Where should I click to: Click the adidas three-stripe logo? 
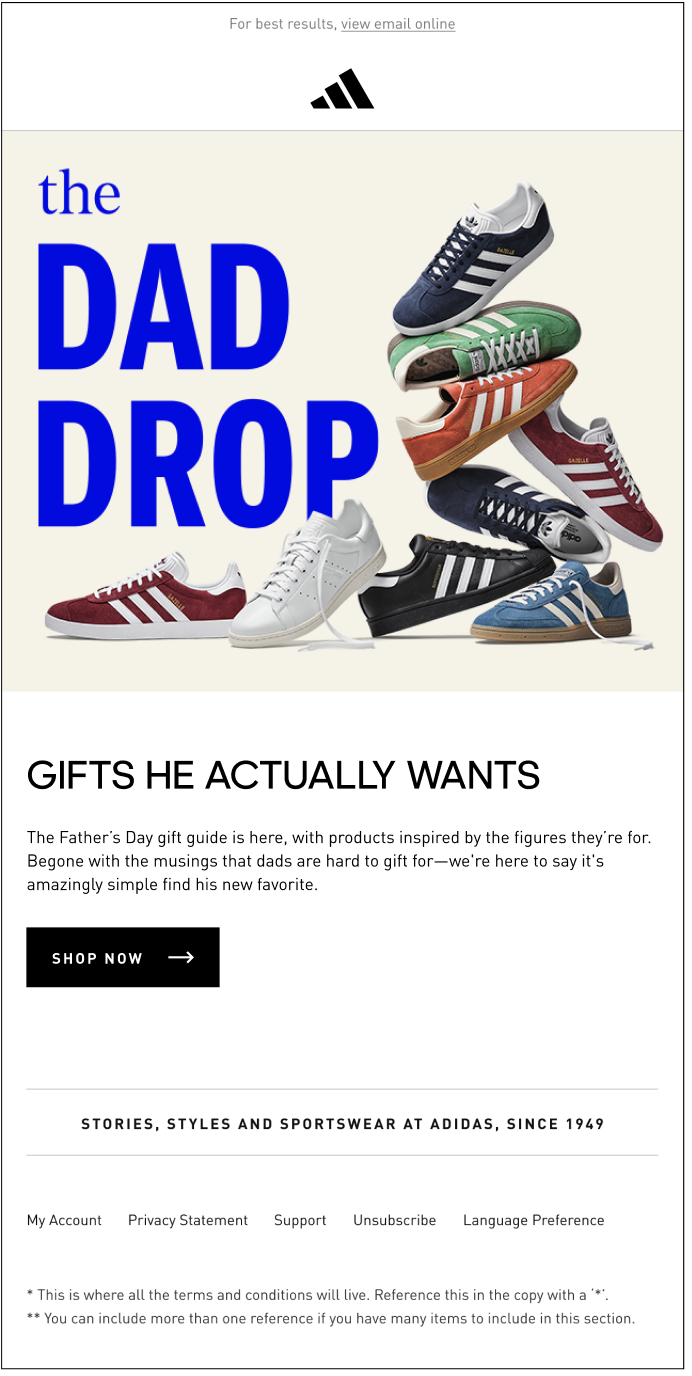[x=342, y=89]
